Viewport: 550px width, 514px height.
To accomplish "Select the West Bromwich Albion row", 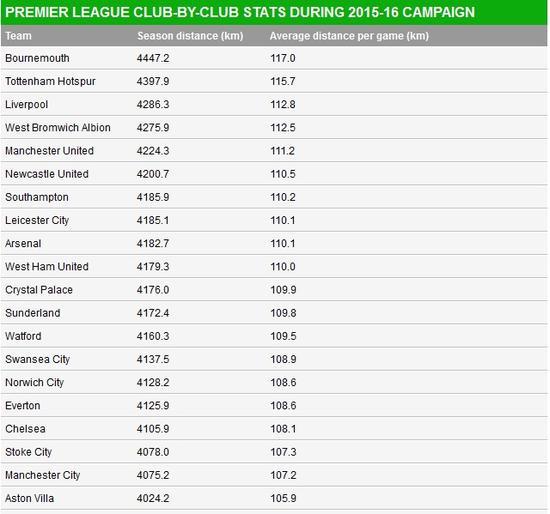I will click(274, 127).
